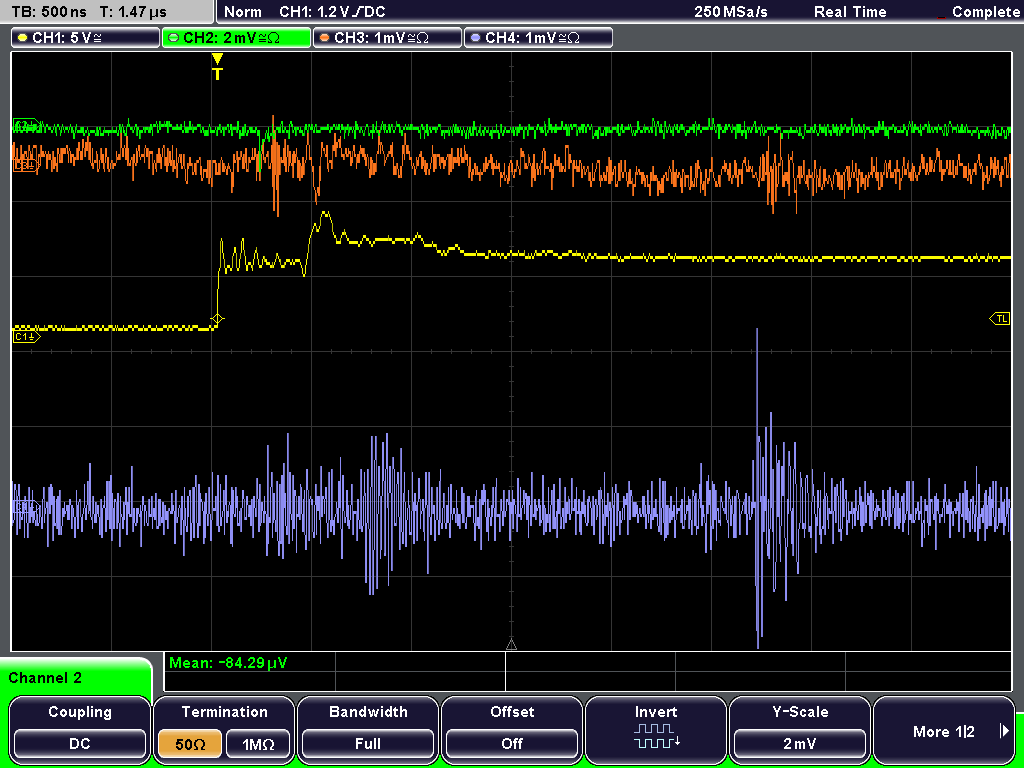
Task: Click the yellow dot in CH1 tab
Action: [x=23, y=38]
